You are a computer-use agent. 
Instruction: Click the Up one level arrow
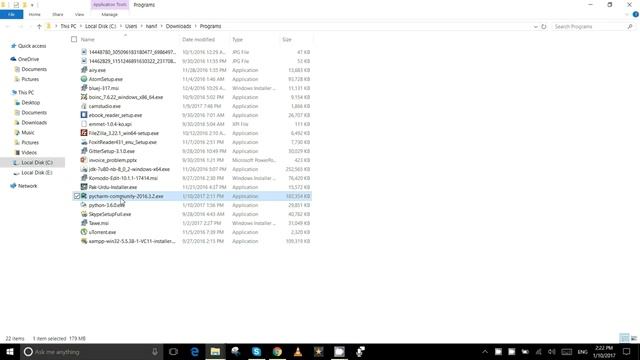(39, 26)
